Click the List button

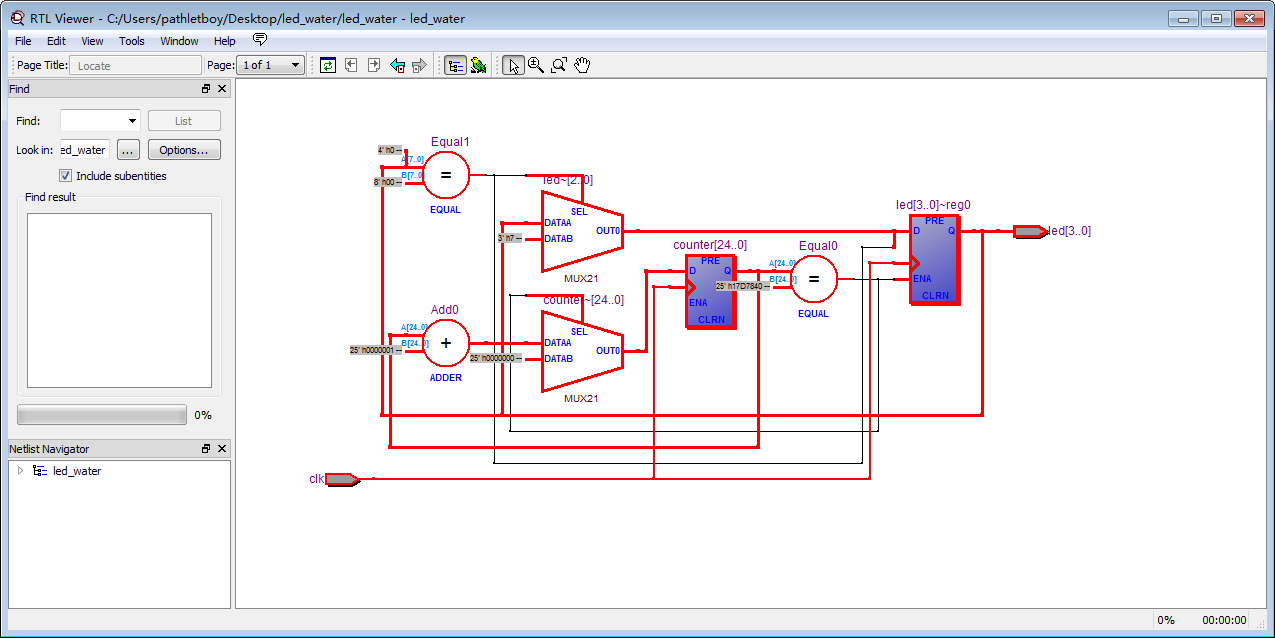(x=184, y=121)
